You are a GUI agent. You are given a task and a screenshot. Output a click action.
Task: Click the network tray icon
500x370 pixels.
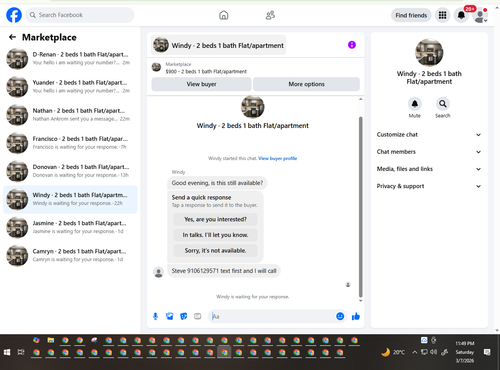pos(424,352)
